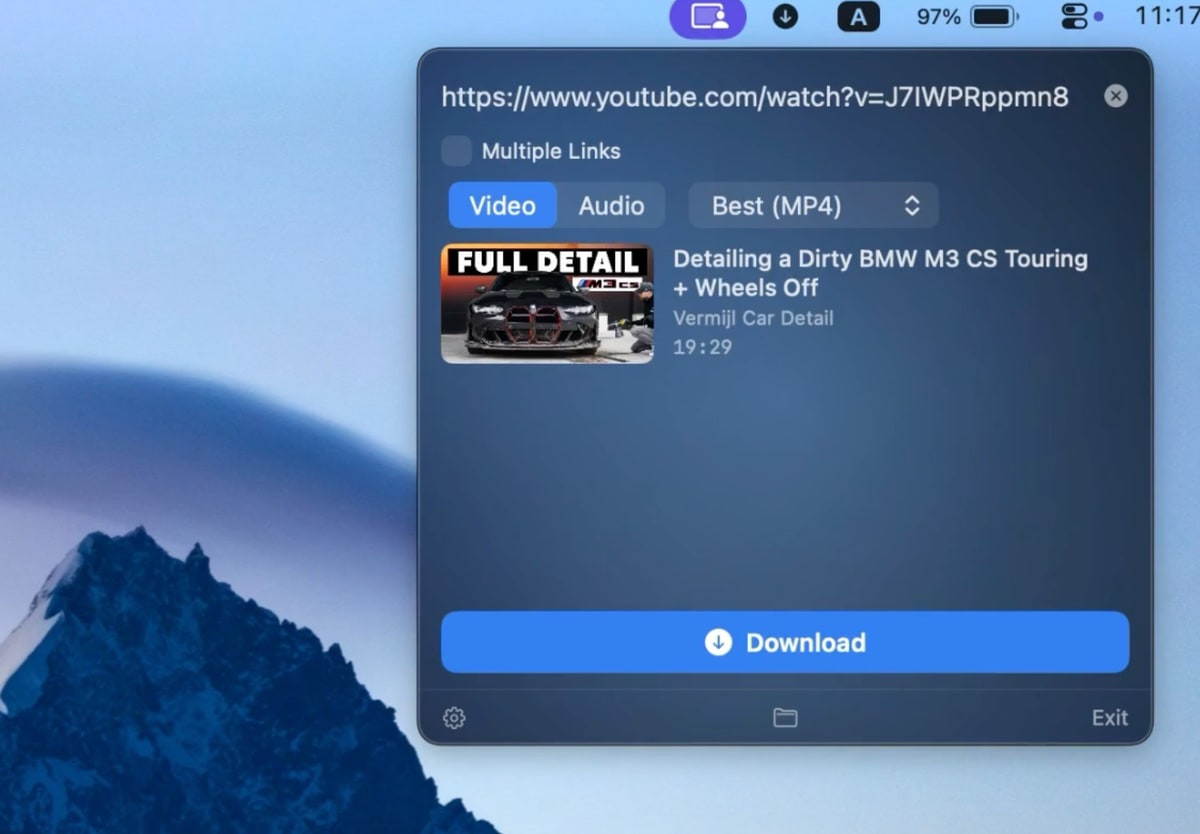Click the video duration 19:29
Image resolution: width=1200 pixels, height=834 pixels.
click(702, 347)
